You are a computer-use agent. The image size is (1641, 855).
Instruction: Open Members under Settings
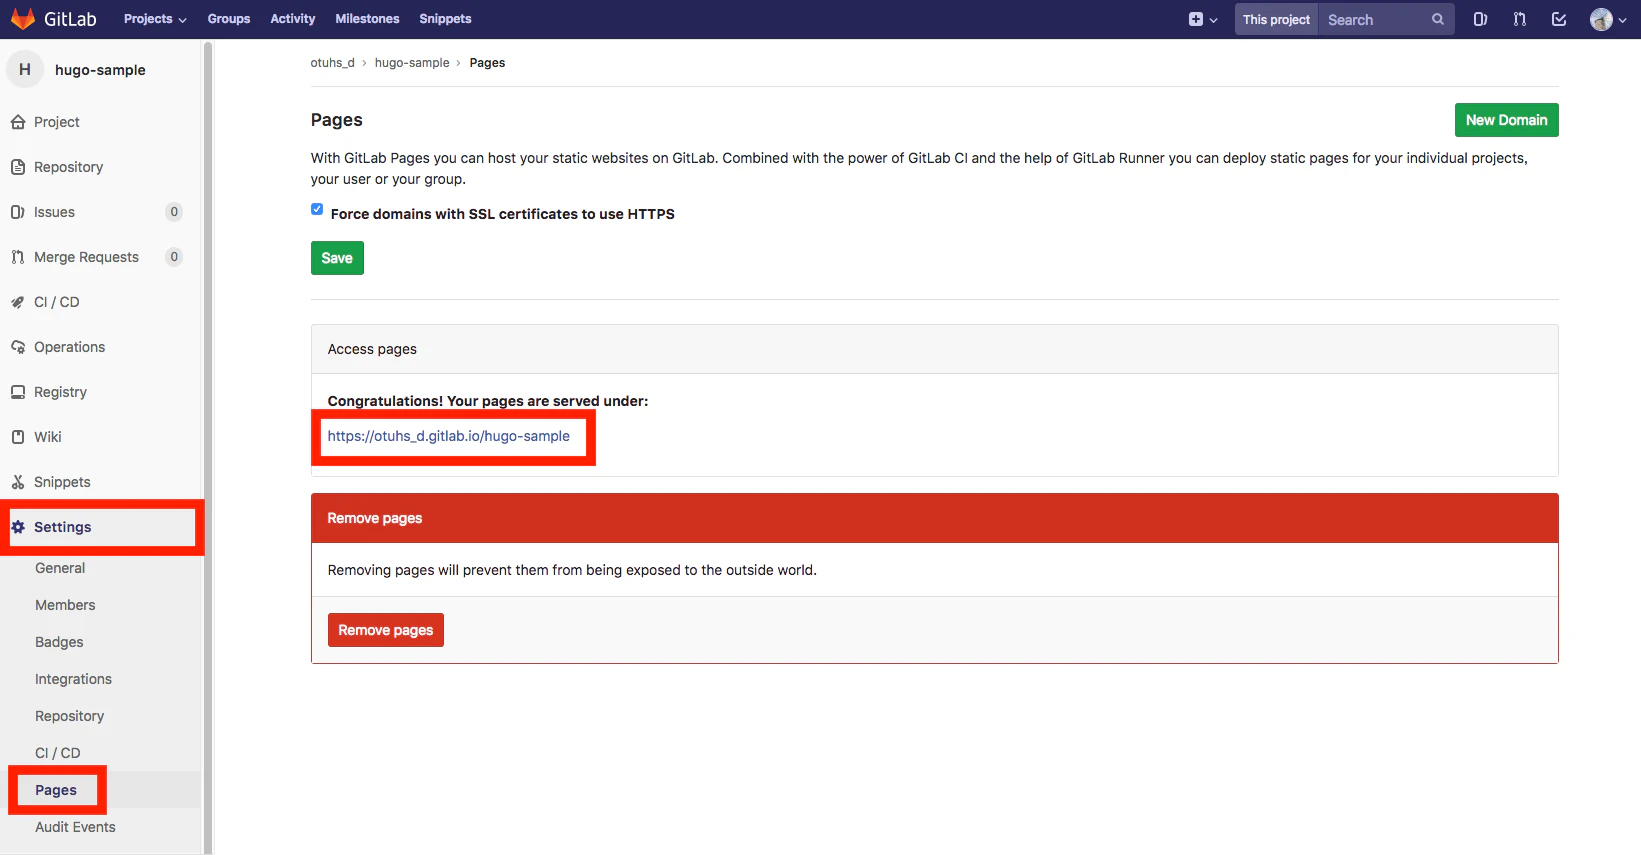click(x=65, y=605)
